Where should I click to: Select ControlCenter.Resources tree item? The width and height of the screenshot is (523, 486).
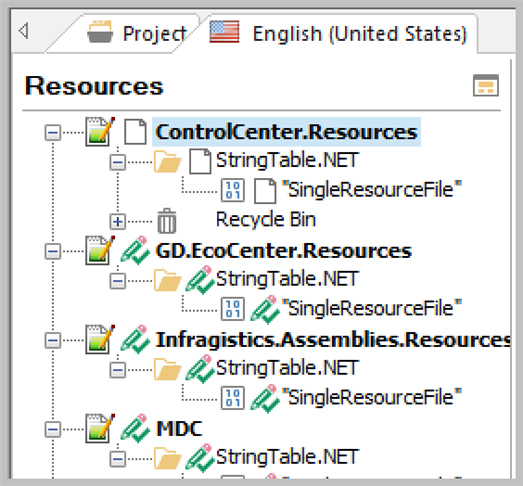tap(287, 132)
